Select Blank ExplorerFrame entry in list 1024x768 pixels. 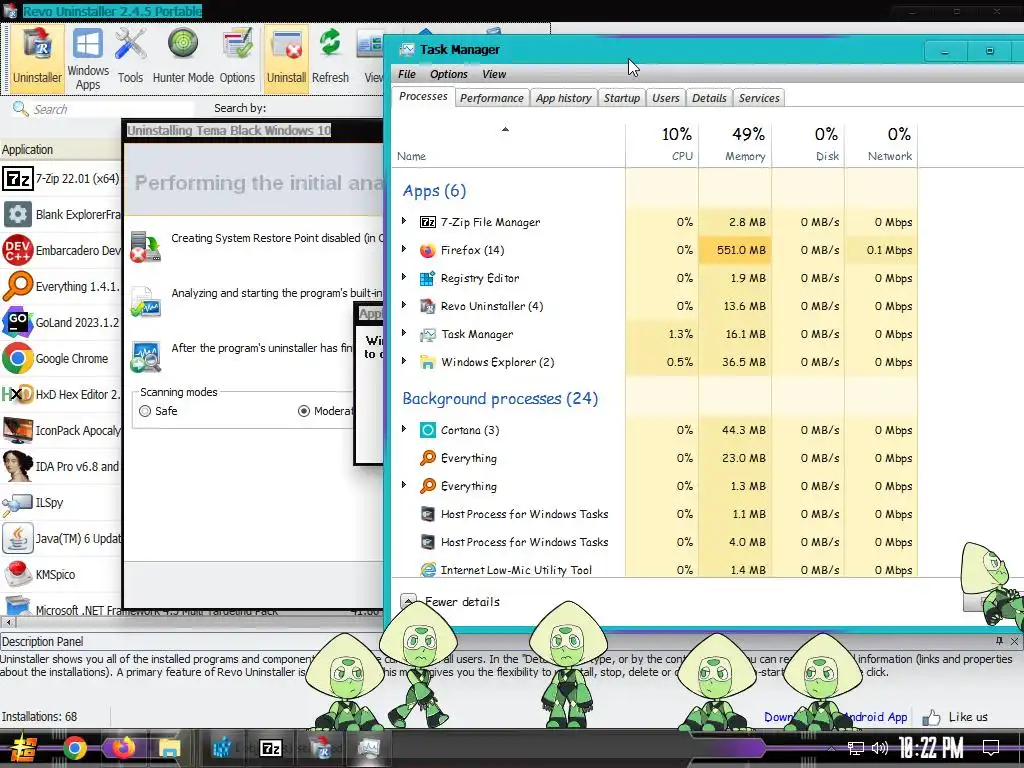pos(61,214)
